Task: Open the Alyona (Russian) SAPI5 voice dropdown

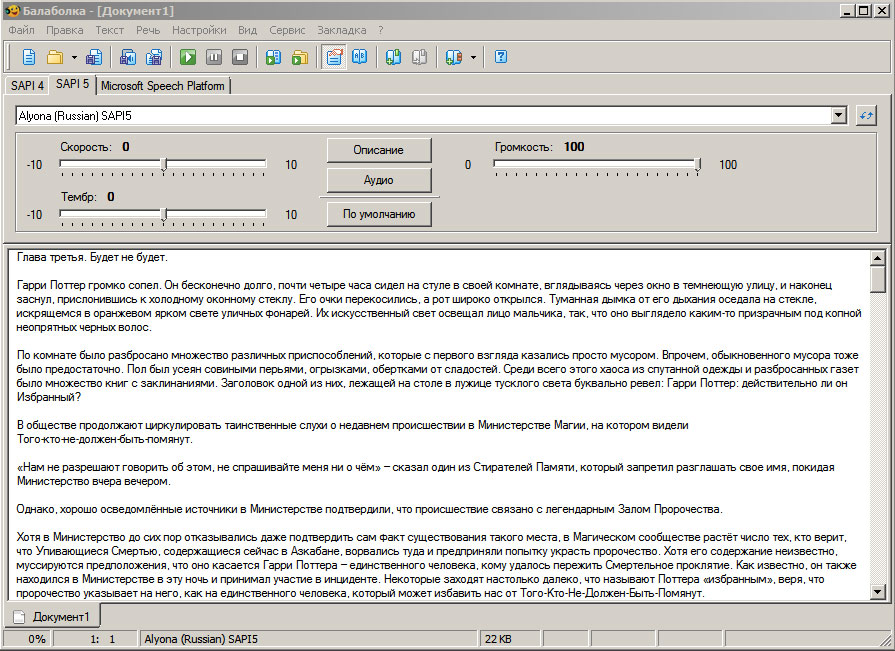Action: (431, 116)
